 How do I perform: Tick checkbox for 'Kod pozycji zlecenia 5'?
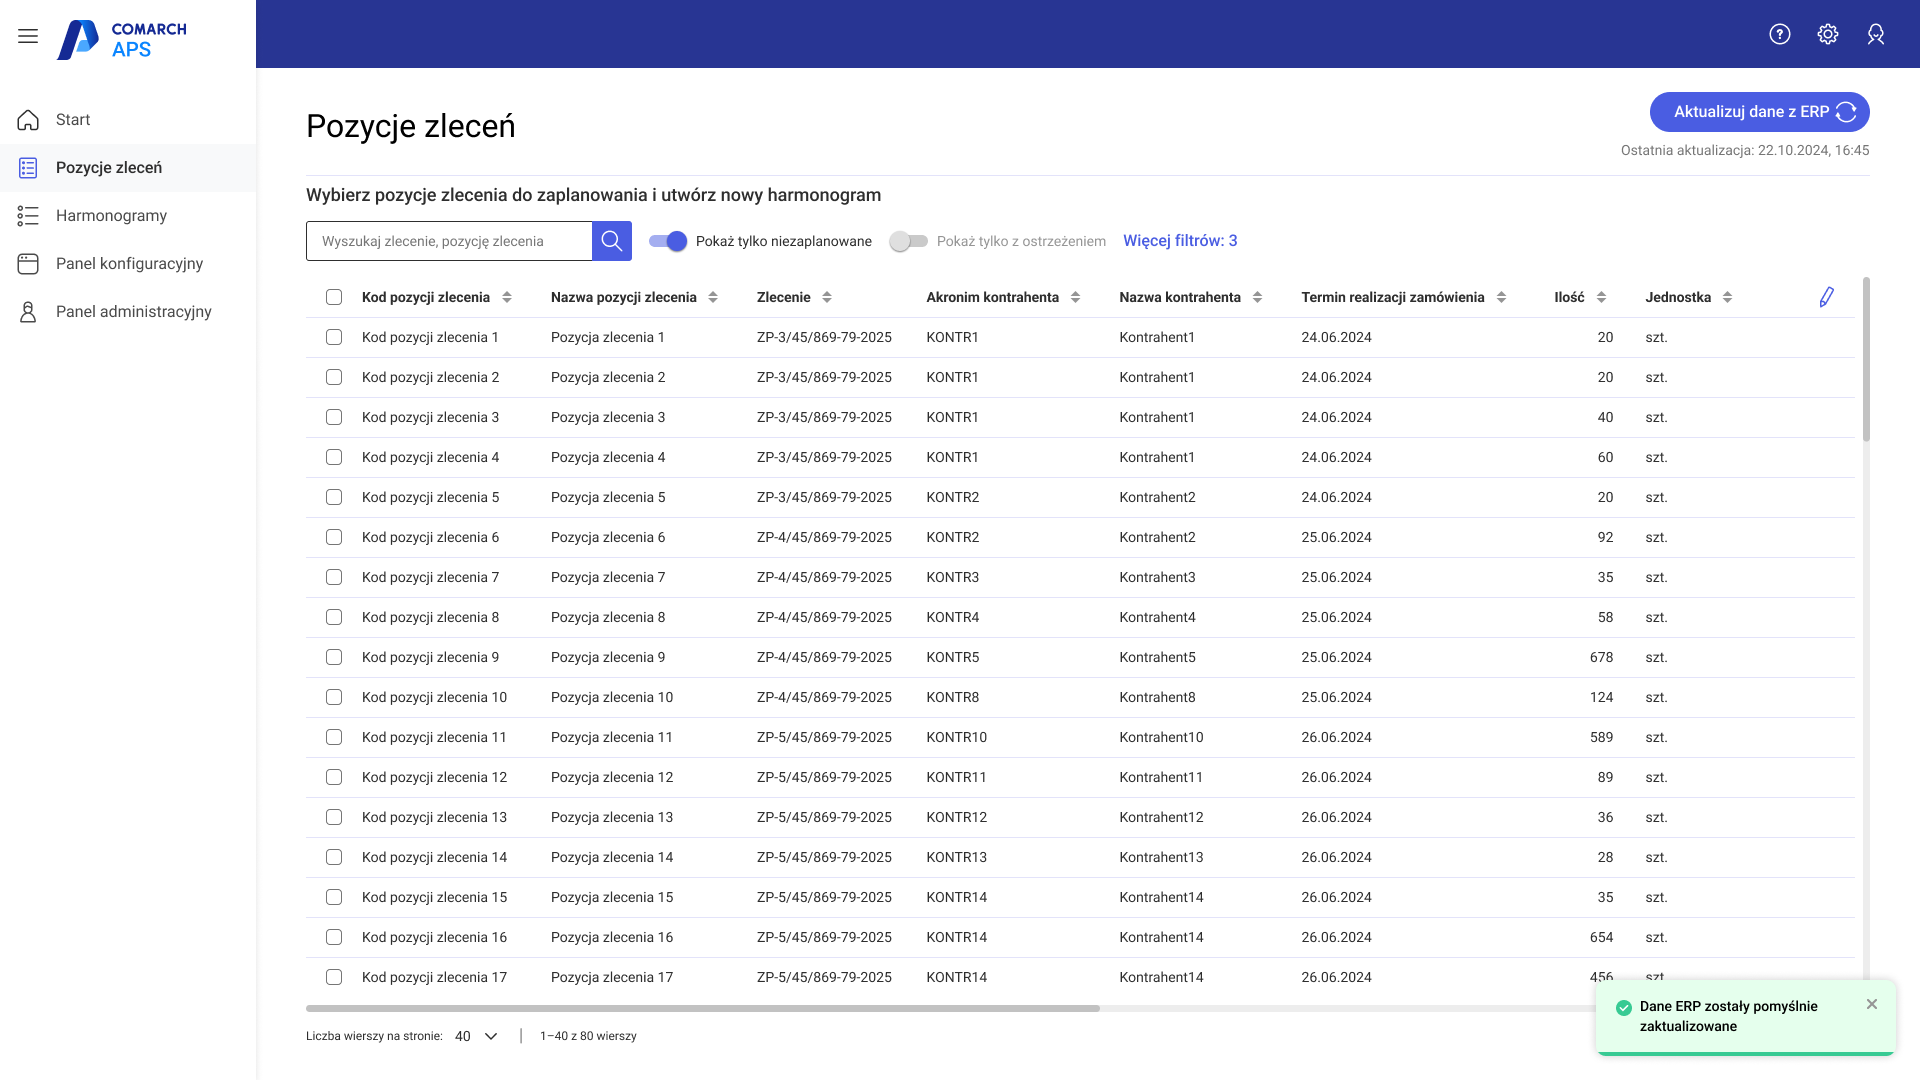[334, 497]
